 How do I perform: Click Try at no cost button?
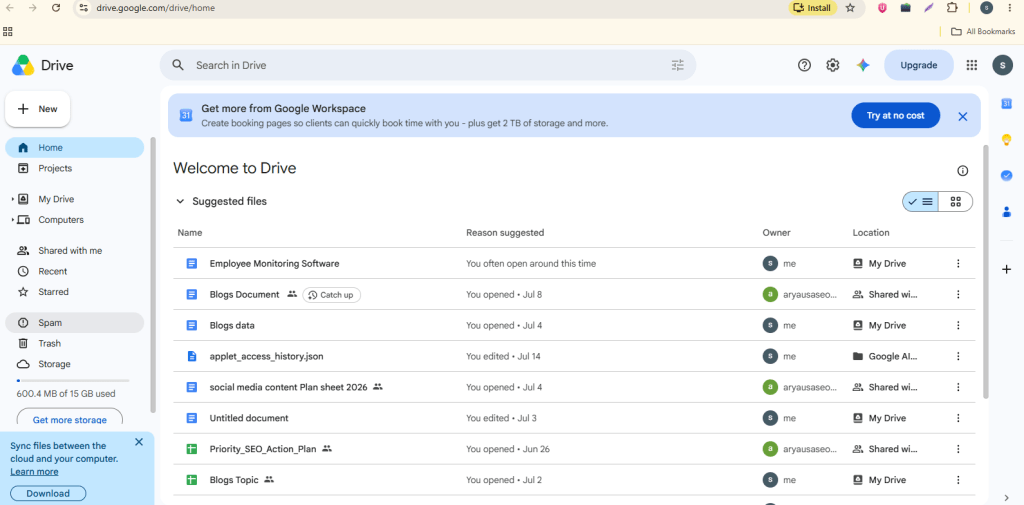coord(895,116)
